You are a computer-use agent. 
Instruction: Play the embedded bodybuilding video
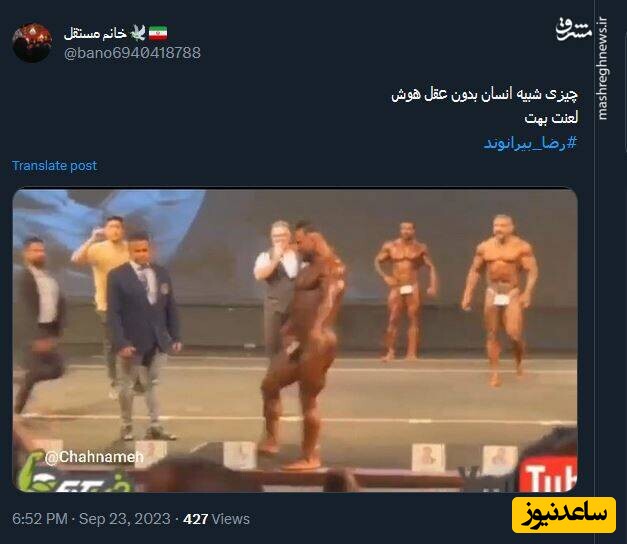pyautogui.click(x=295, y=340)
